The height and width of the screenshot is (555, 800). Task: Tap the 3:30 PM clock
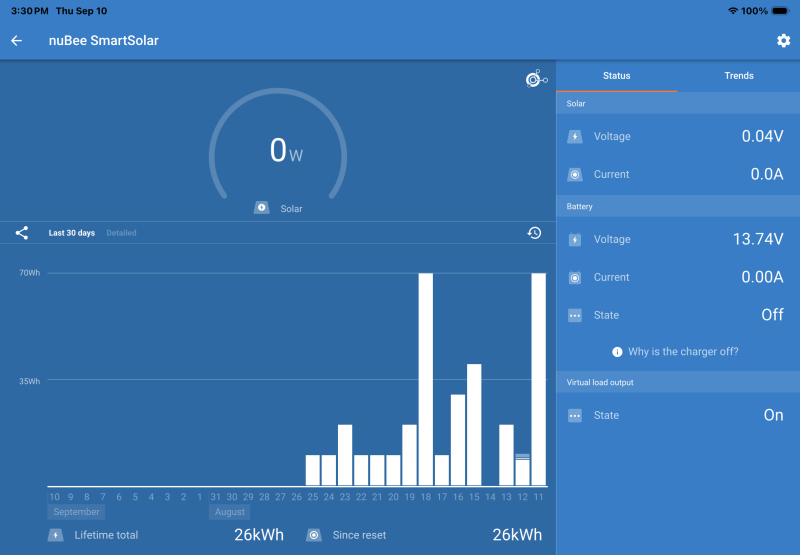click(x=30, y=11)
